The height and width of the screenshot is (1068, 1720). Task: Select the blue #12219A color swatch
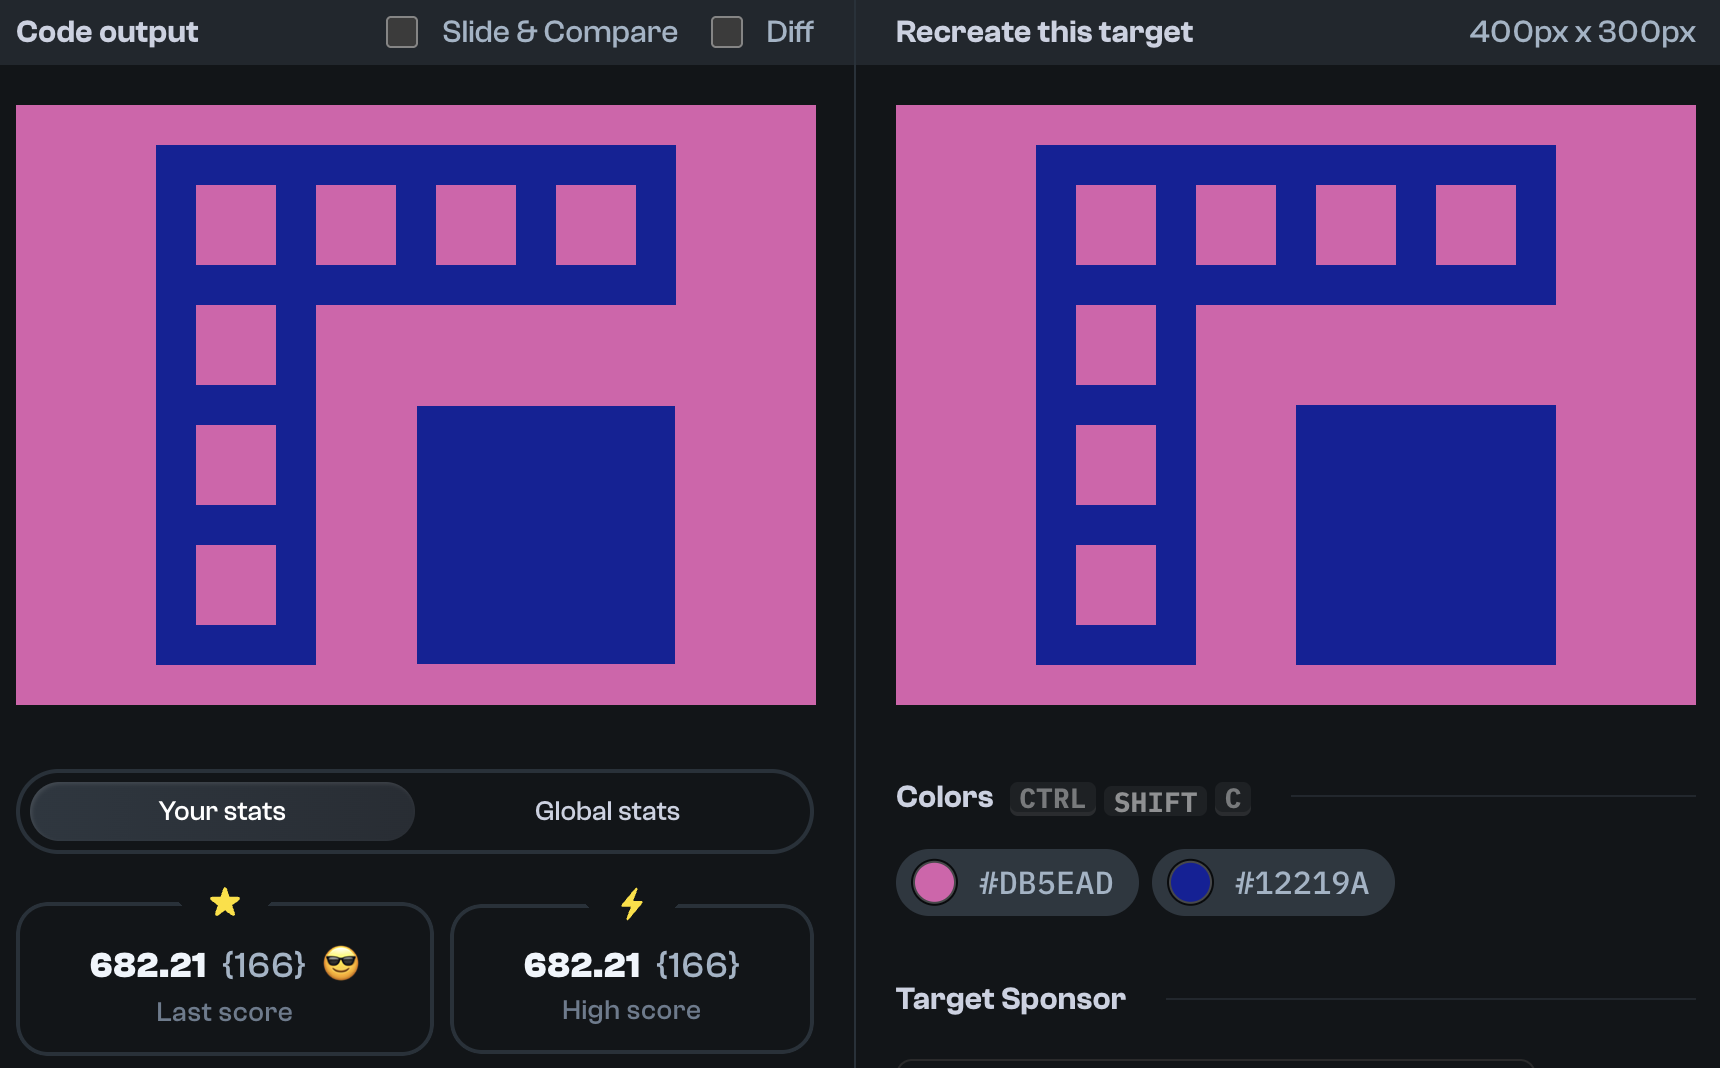click(x=1191, y=883)
